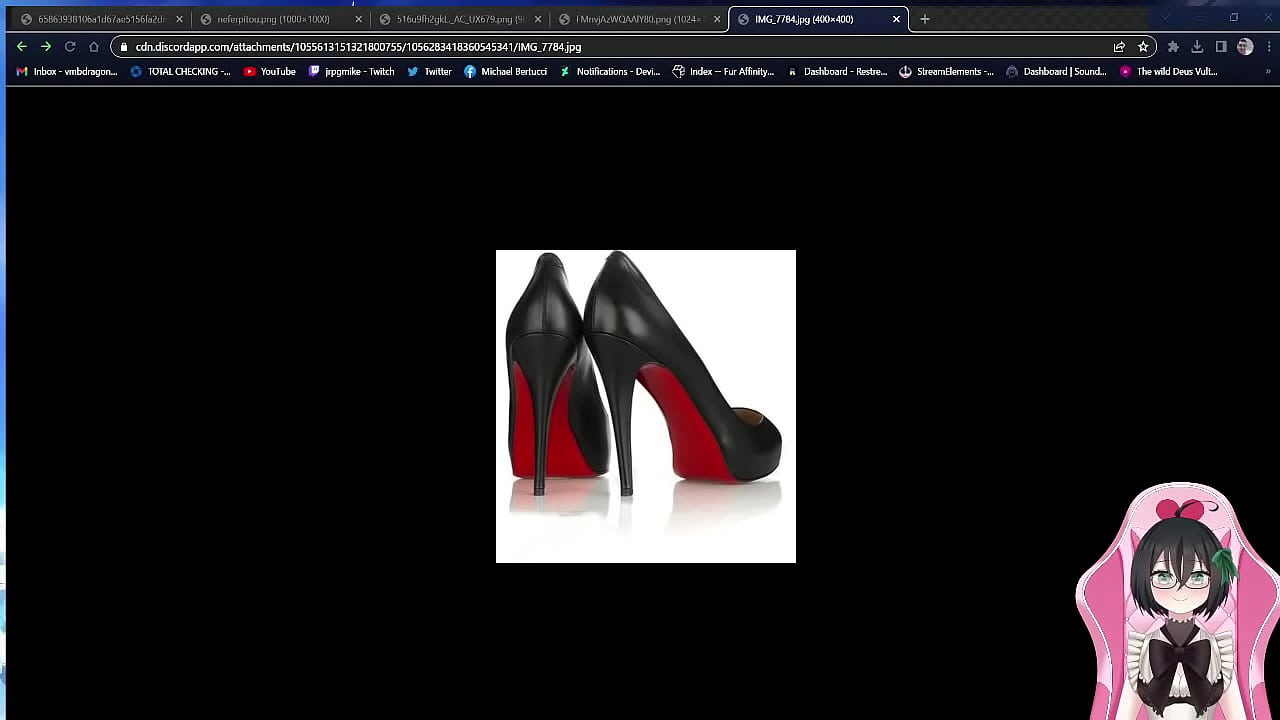This screenshot has height=720, width=1280.
Task: Click the high heels image
Action: click(646, 406)
